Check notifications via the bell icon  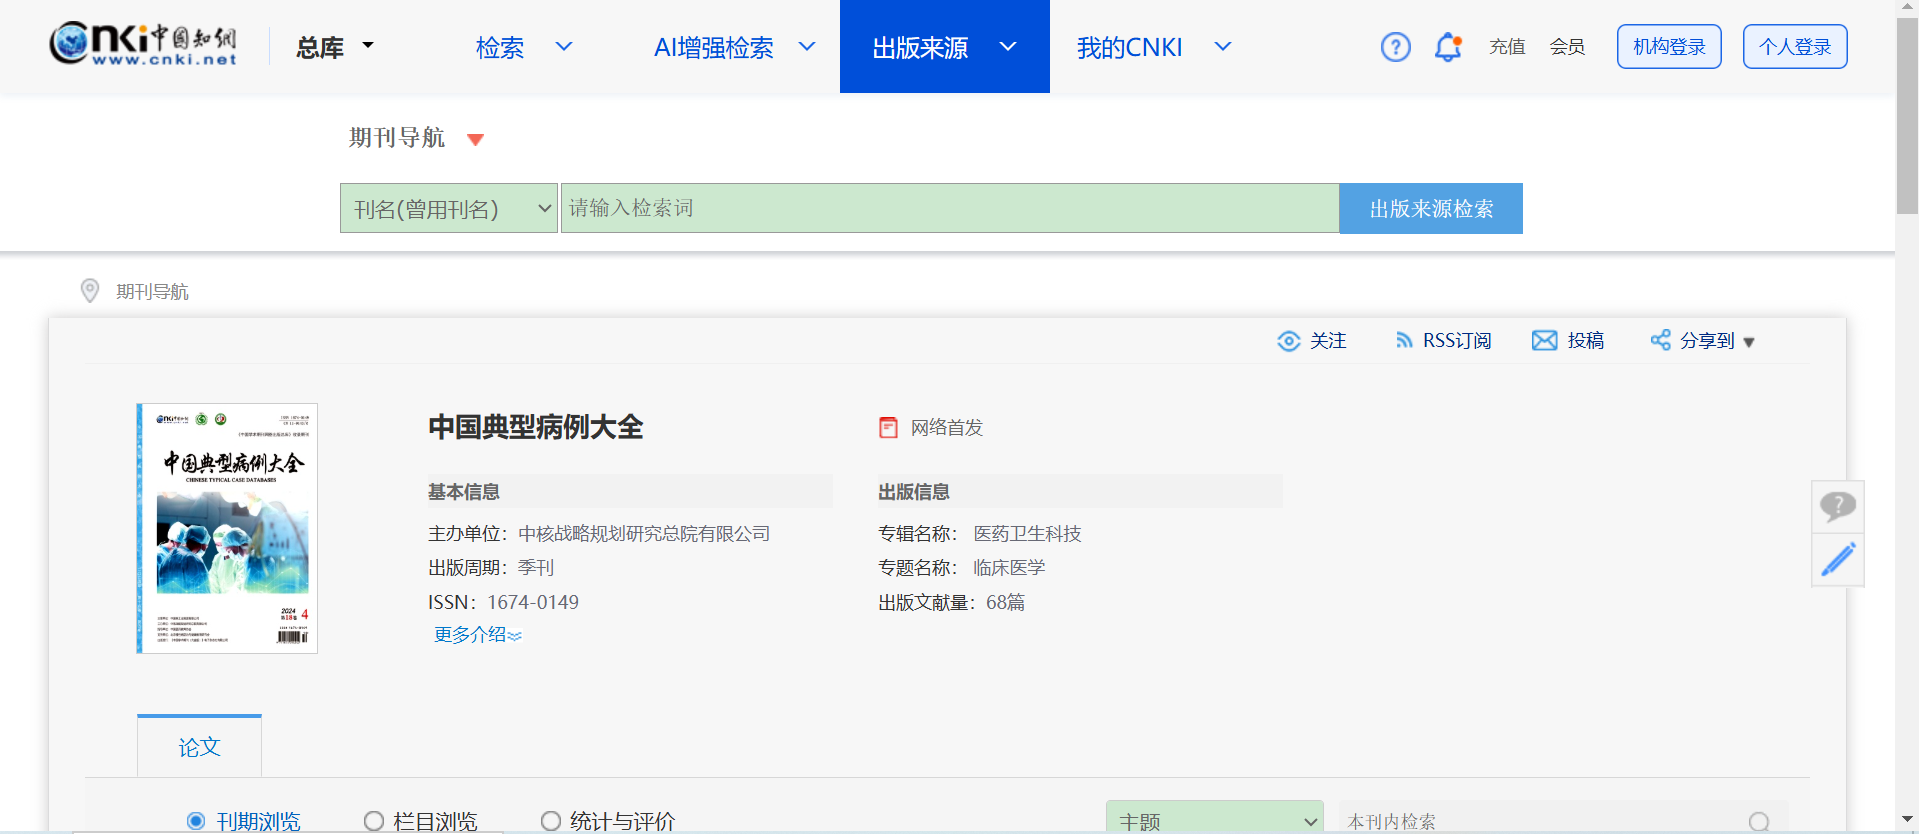pos(1448,47)
